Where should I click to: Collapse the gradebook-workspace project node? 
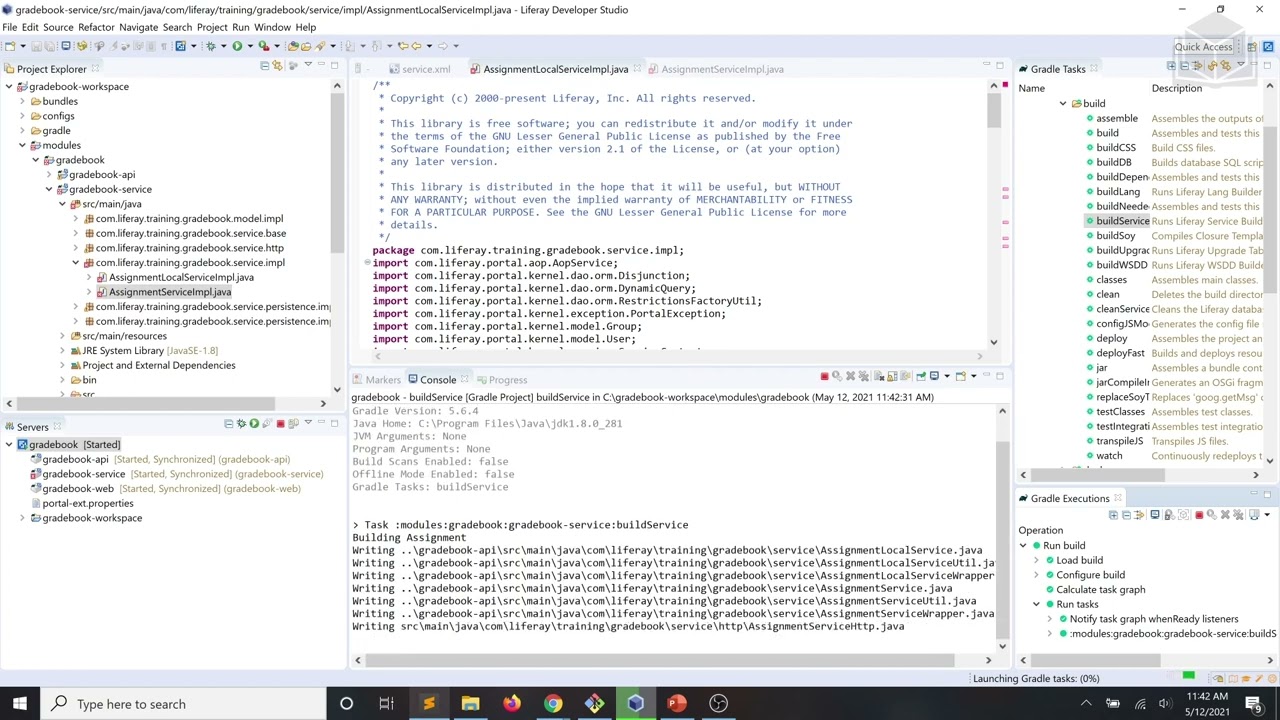9,87
